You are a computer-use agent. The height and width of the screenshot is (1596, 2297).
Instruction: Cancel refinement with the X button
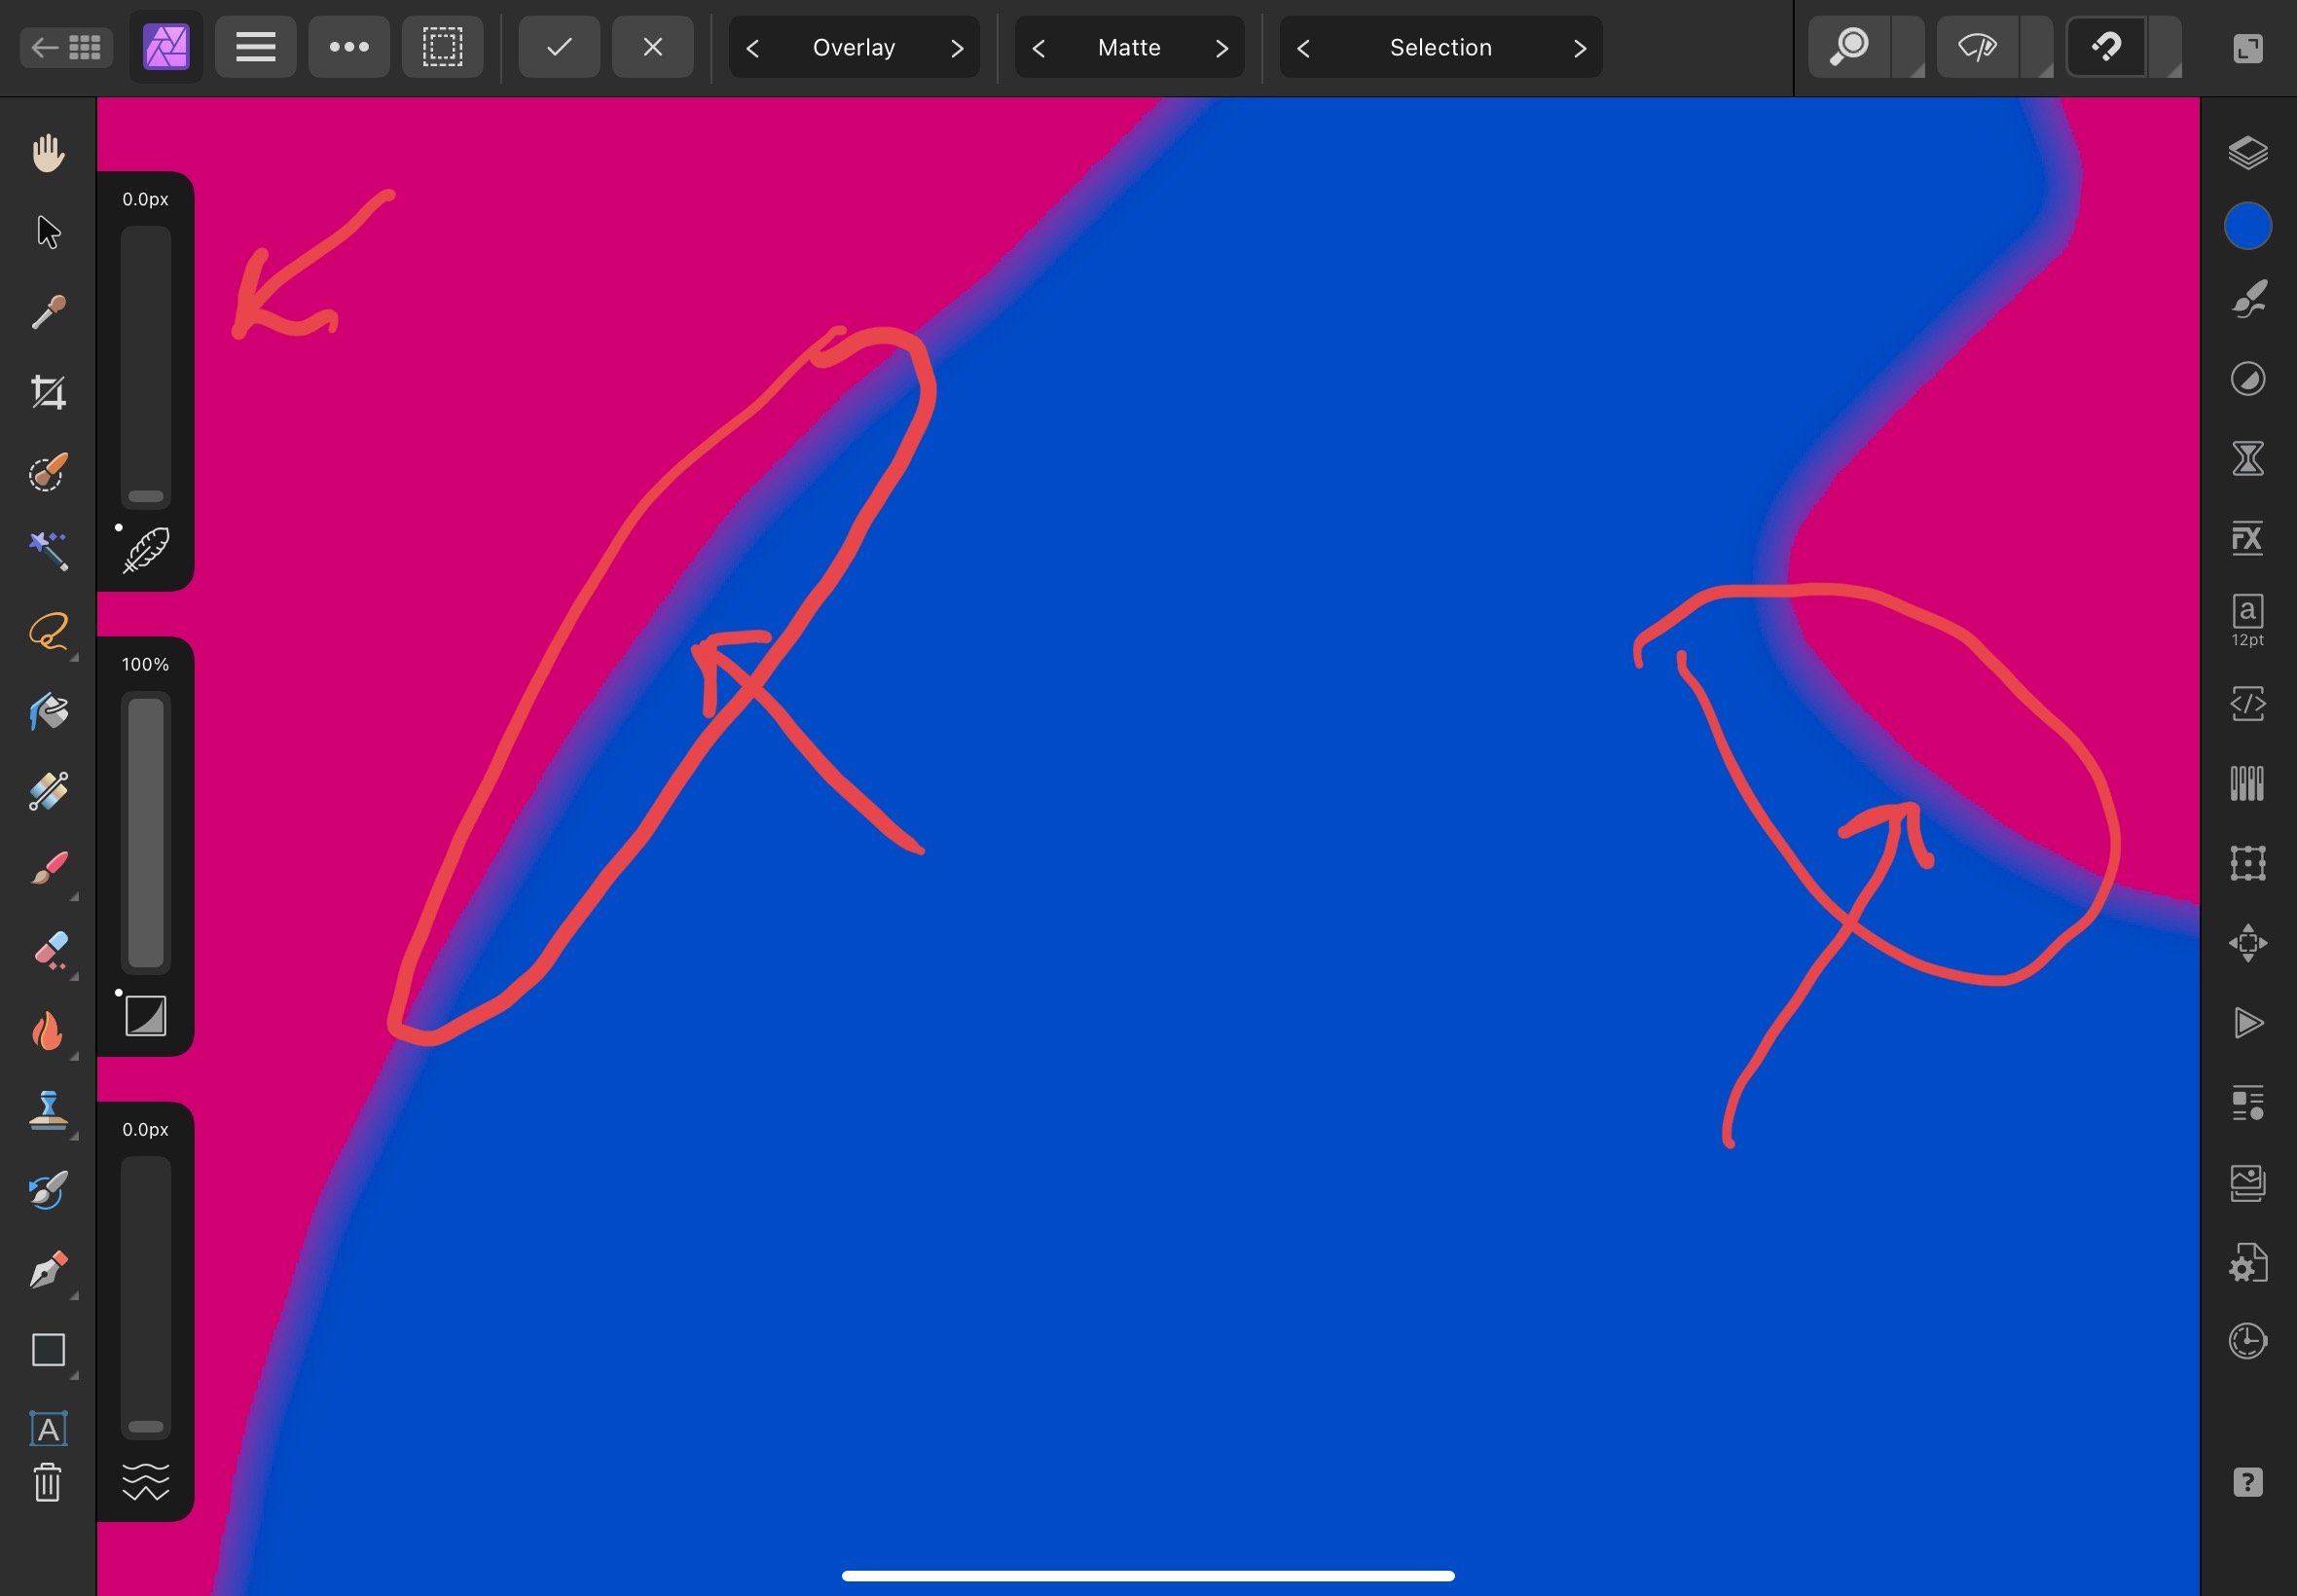click(x=652, y=47)
